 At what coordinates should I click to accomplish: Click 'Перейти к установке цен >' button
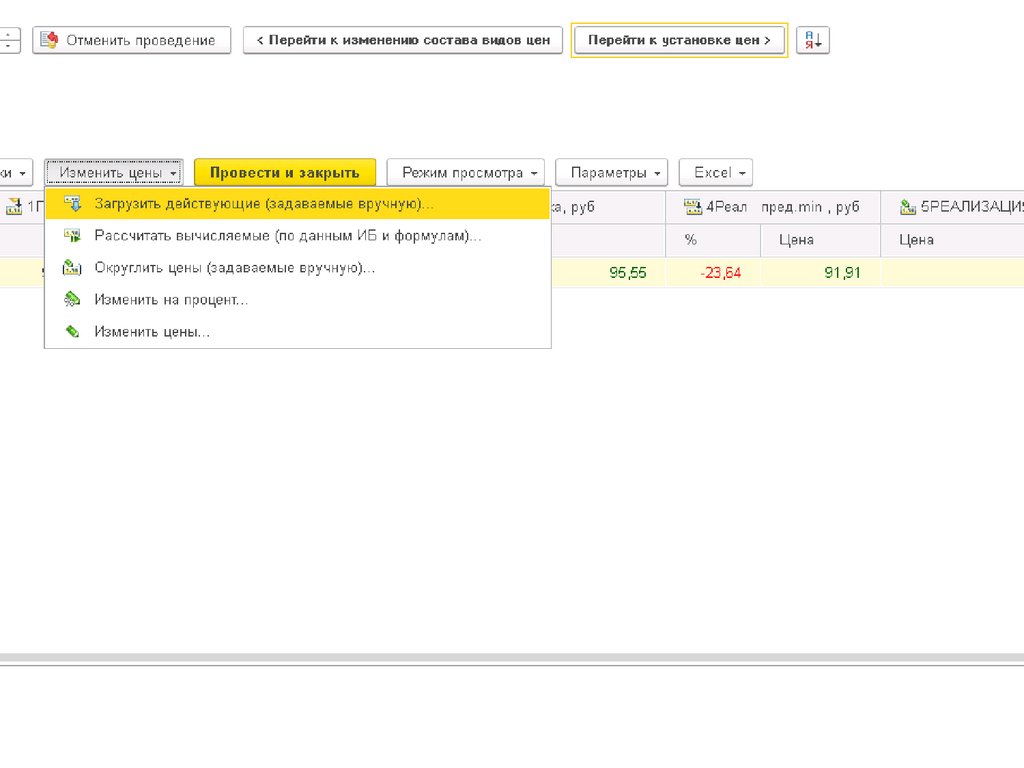(x=679, y=40)
